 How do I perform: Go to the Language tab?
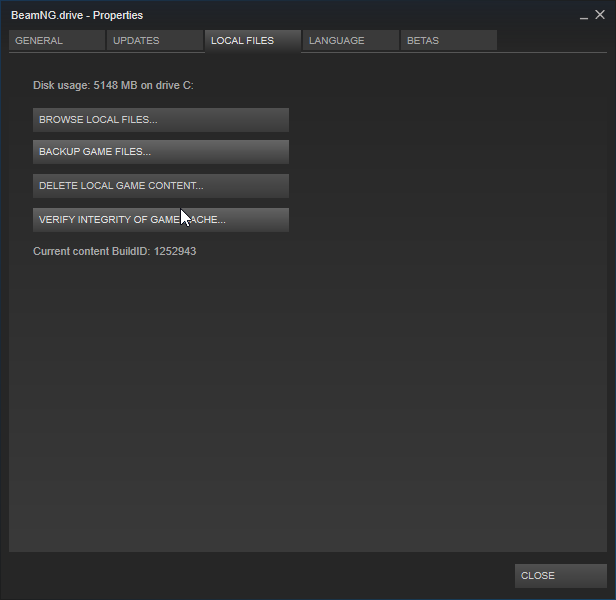[x=351, y=40]
